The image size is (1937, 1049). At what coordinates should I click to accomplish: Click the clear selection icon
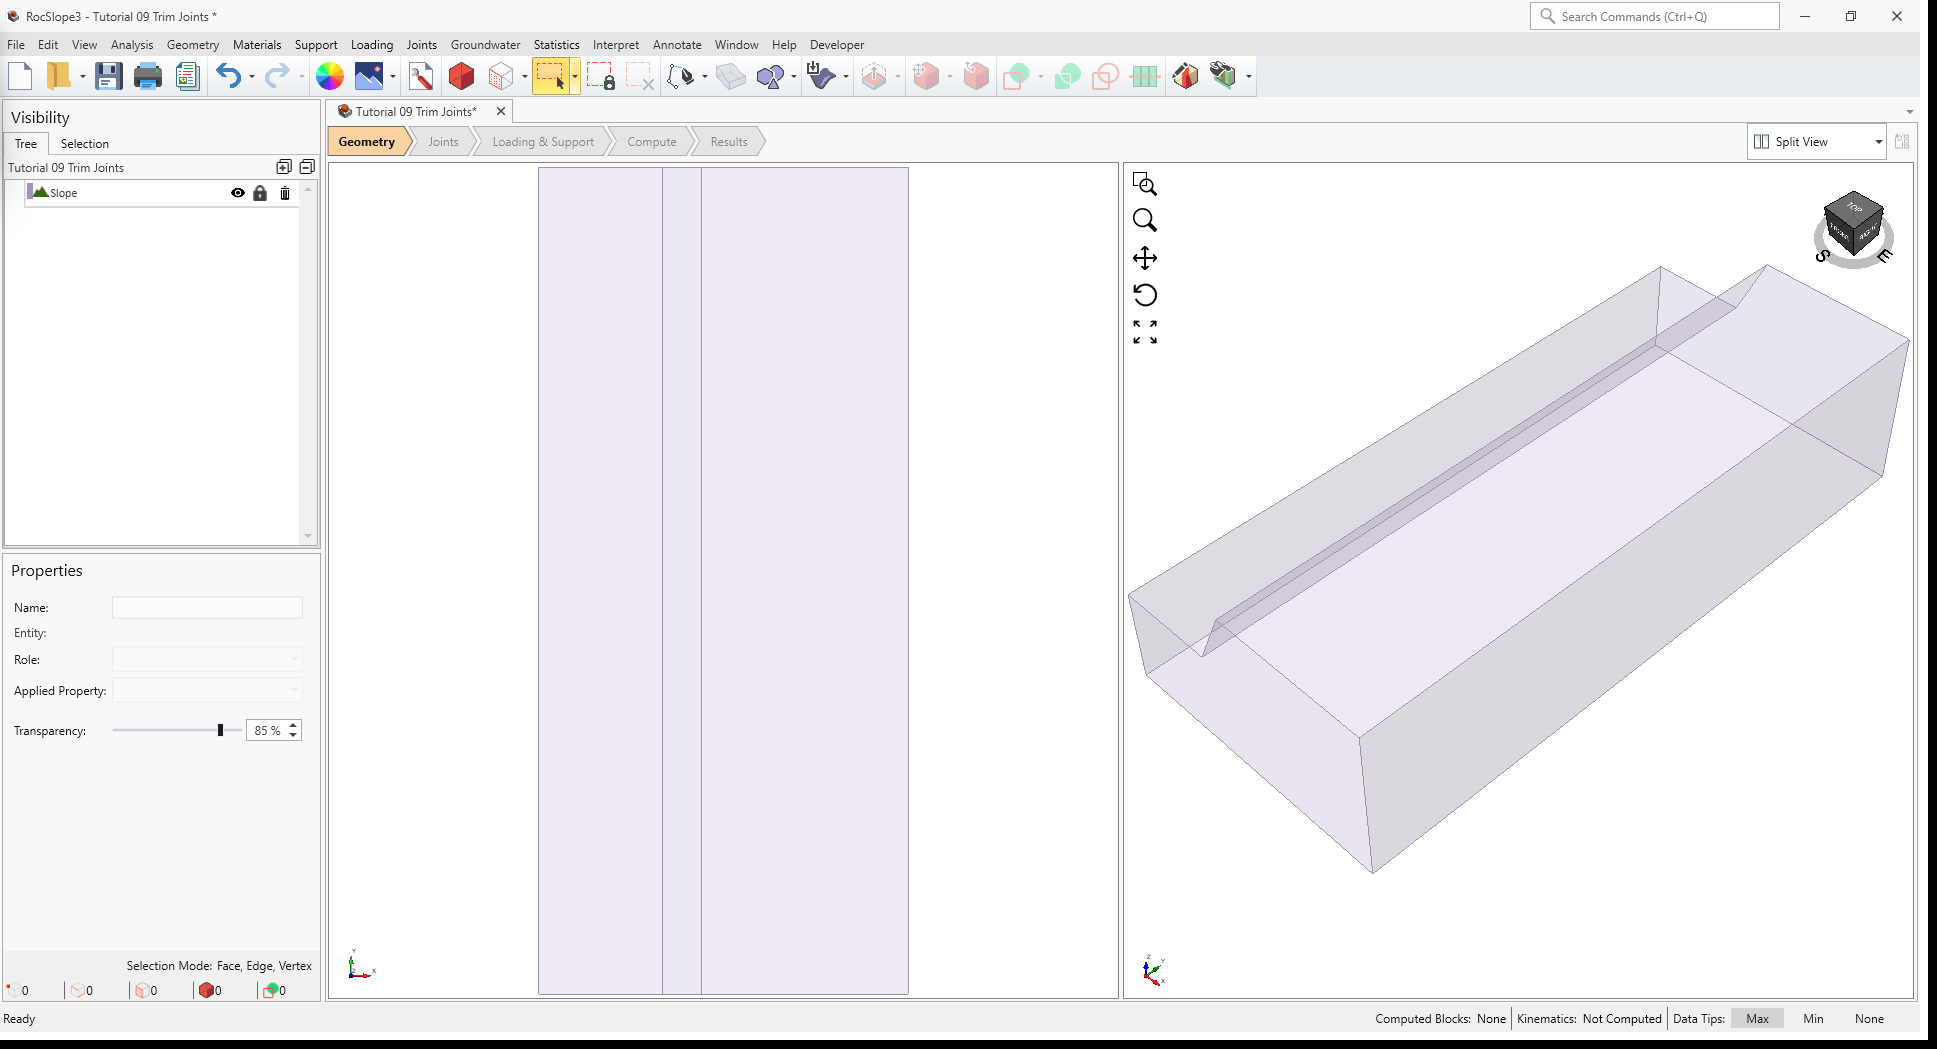(x=639, y=76)
